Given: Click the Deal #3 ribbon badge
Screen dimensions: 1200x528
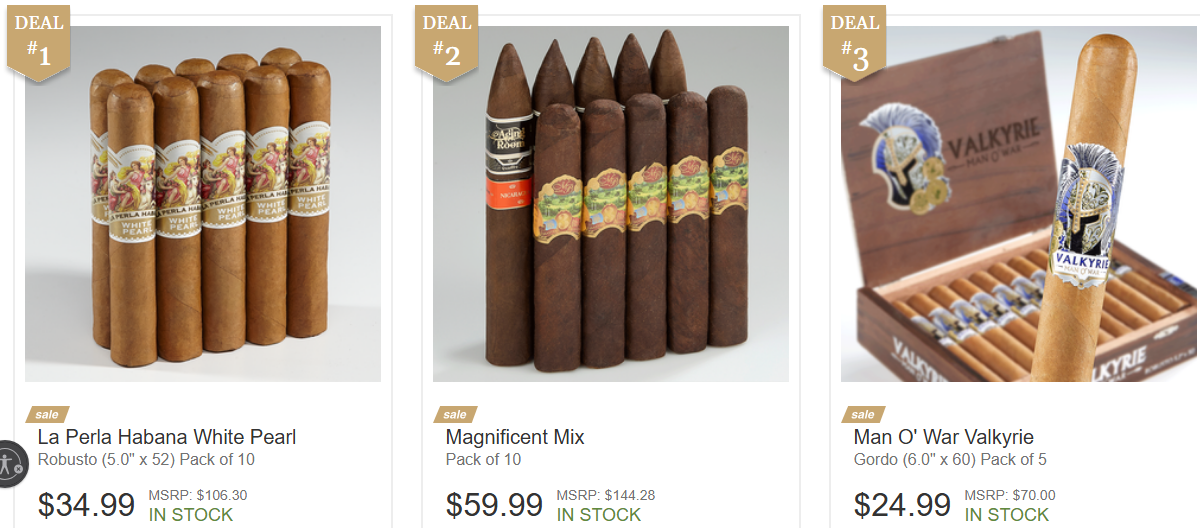Looking at the screenshot, I should pyautogui.click(x=855, y=42).
